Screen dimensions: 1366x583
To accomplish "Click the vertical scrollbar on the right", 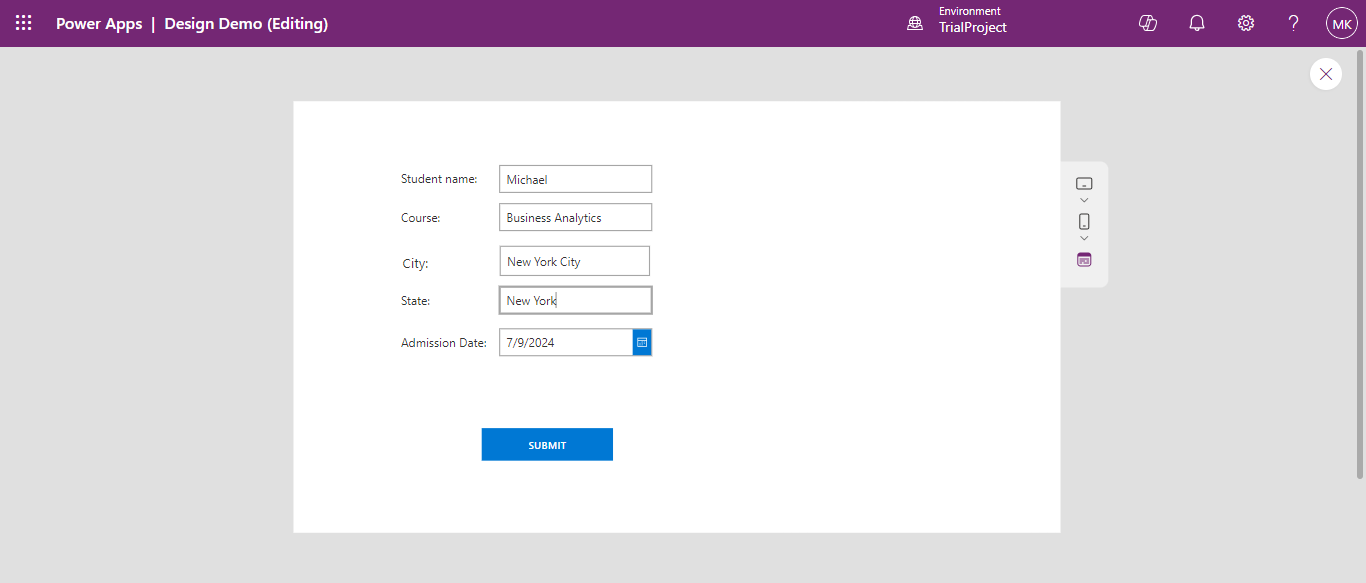I will tap(1360, 270).
